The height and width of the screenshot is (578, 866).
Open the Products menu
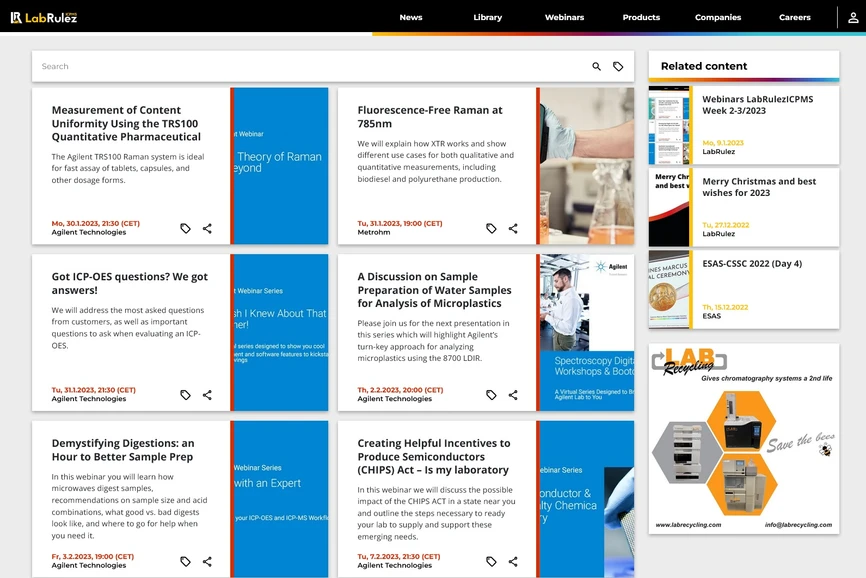(641, 18)
